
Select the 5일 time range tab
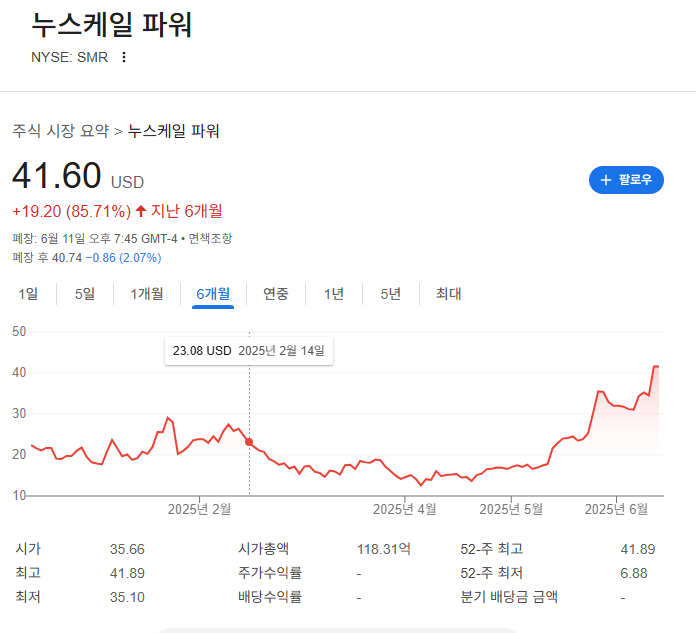tap(85, 294)
